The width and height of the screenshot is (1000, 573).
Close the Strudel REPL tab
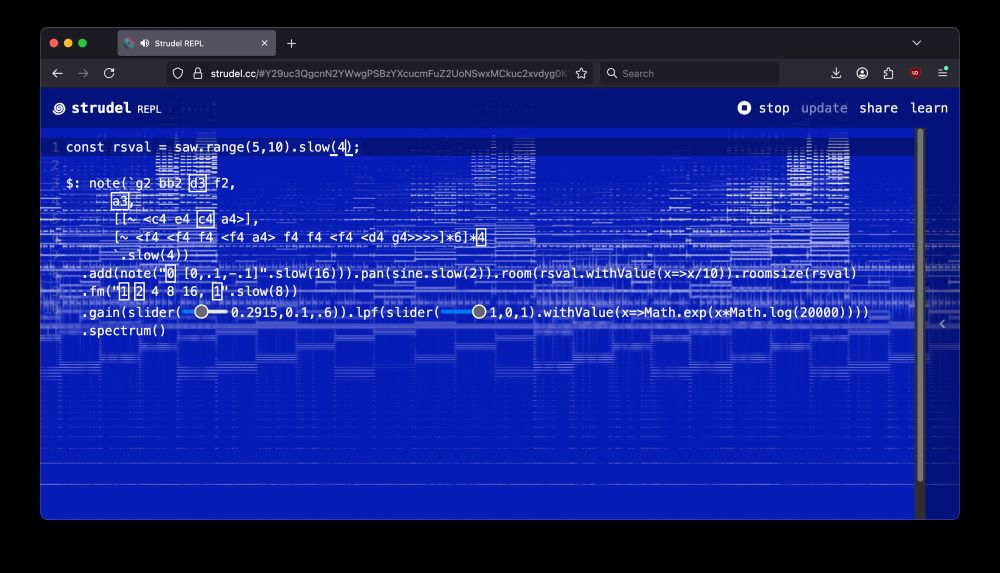[265, 43]
